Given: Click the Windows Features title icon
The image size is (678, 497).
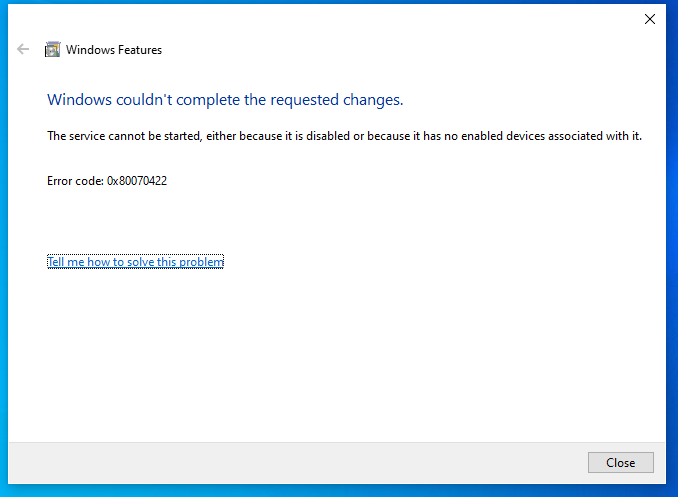Looking at the screenshot, I should pos(52,50).
